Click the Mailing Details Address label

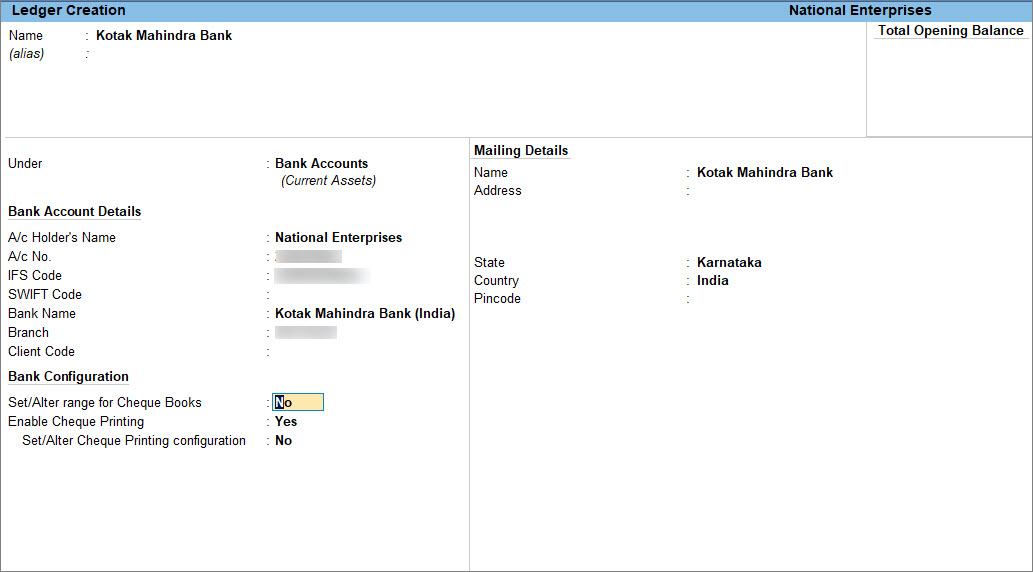(497, 190)
